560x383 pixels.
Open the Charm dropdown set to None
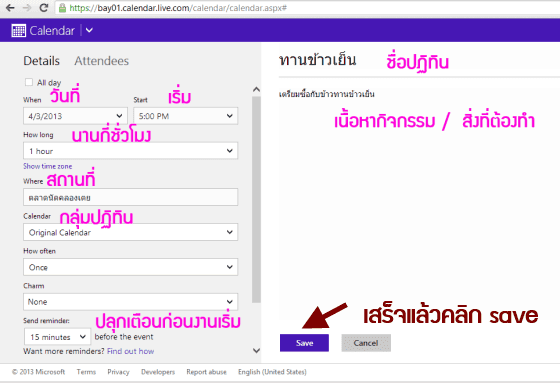pos(131,302)
